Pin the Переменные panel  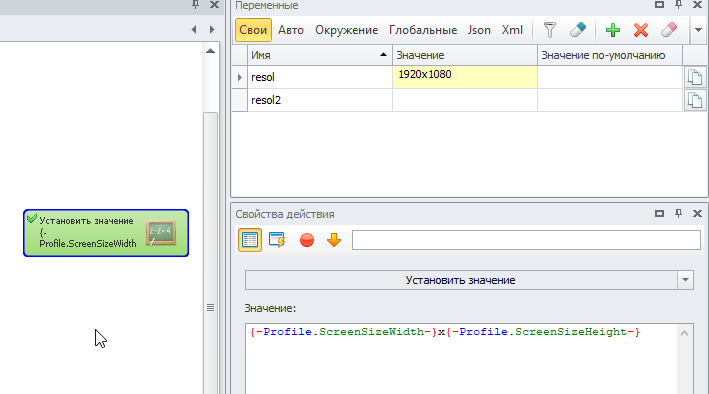coord(678,5)
